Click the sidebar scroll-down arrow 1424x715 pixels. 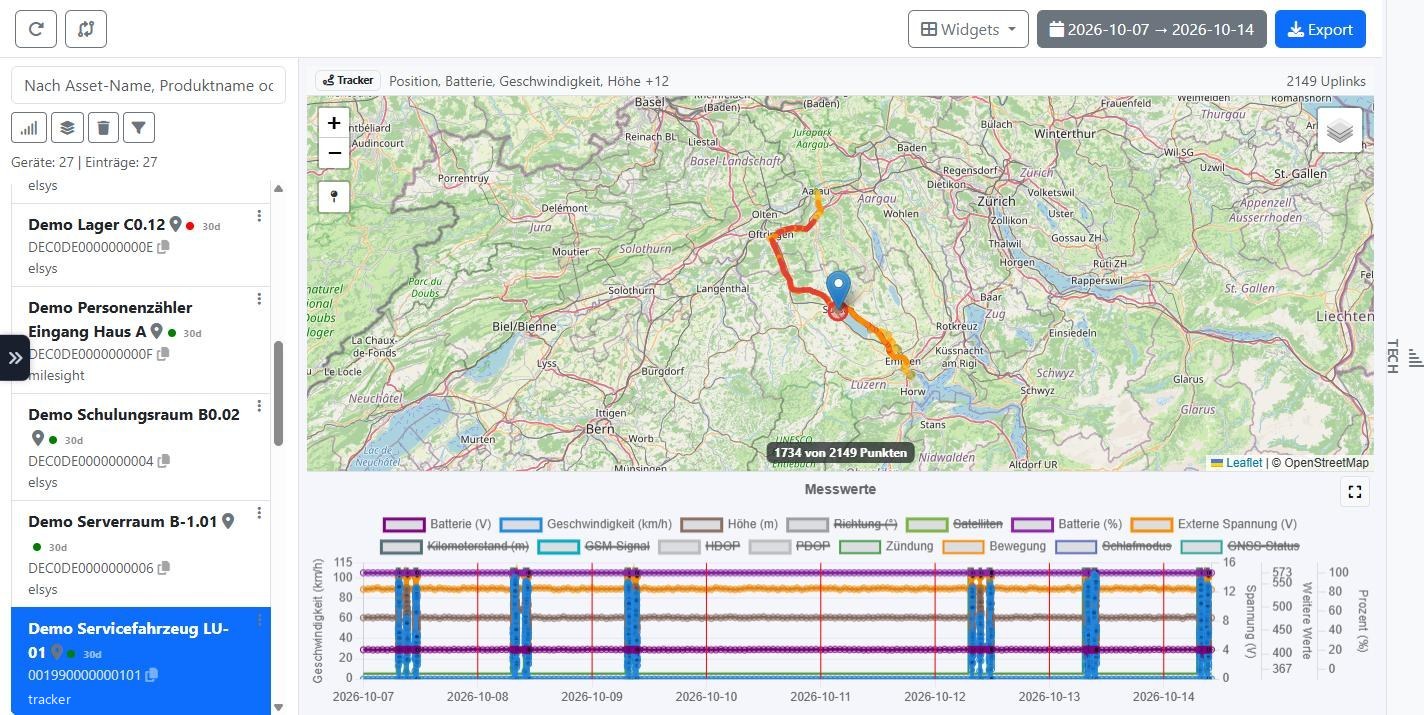pos(278,707)
